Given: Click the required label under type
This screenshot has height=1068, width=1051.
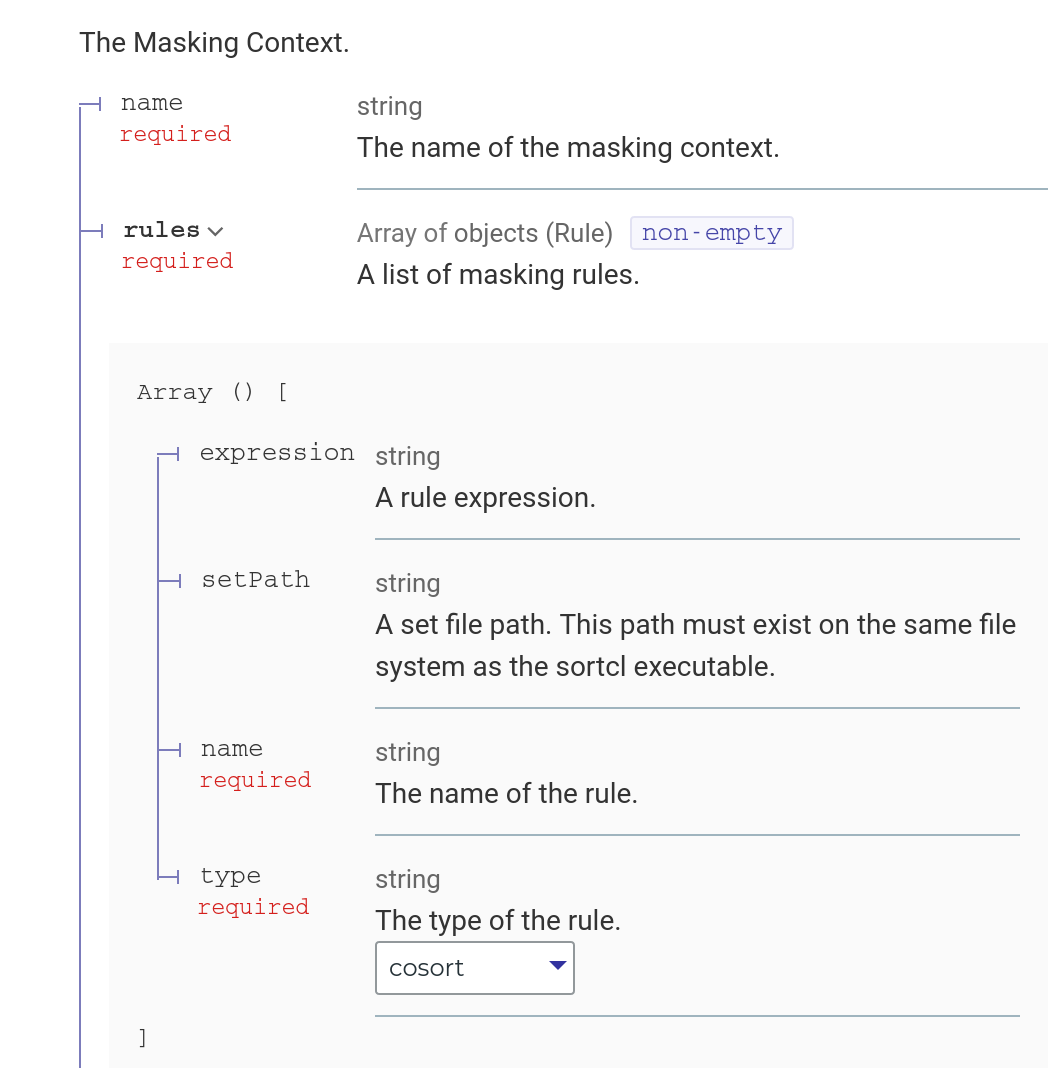Looking at the screenshot, I should (253, 907).
